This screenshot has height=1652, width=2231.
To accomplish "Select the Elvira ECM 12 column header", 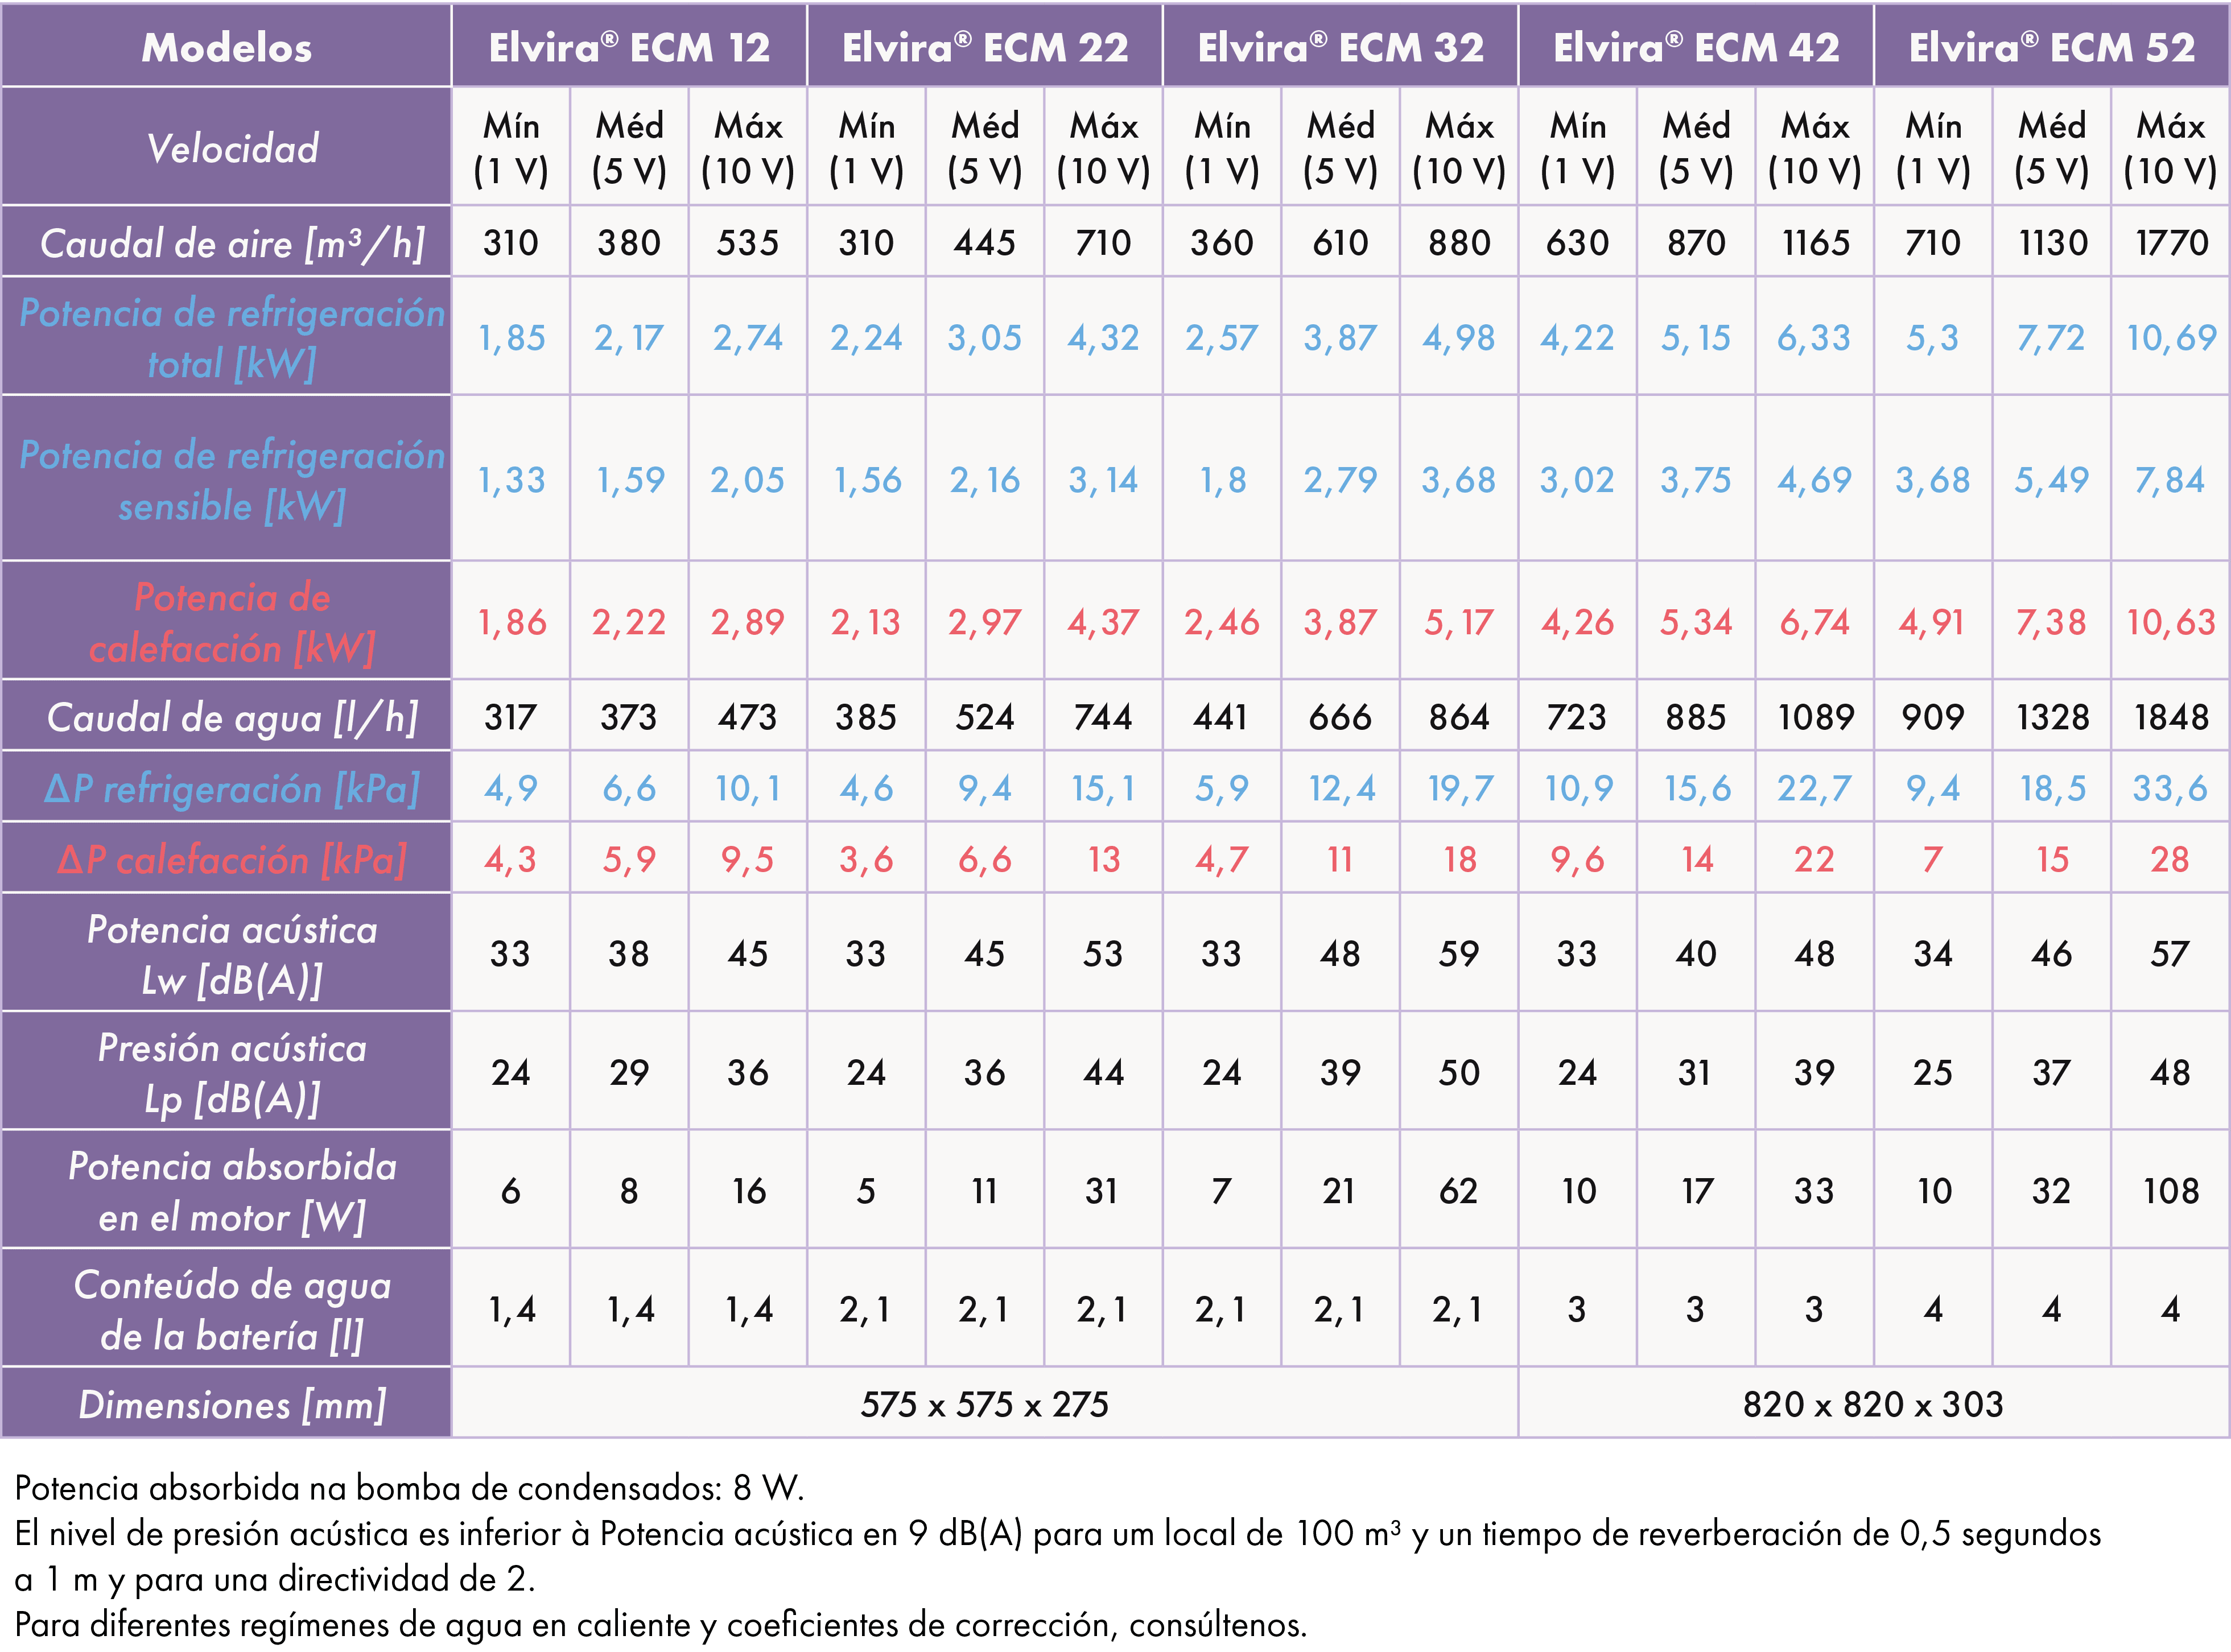I will coord(629,47).
